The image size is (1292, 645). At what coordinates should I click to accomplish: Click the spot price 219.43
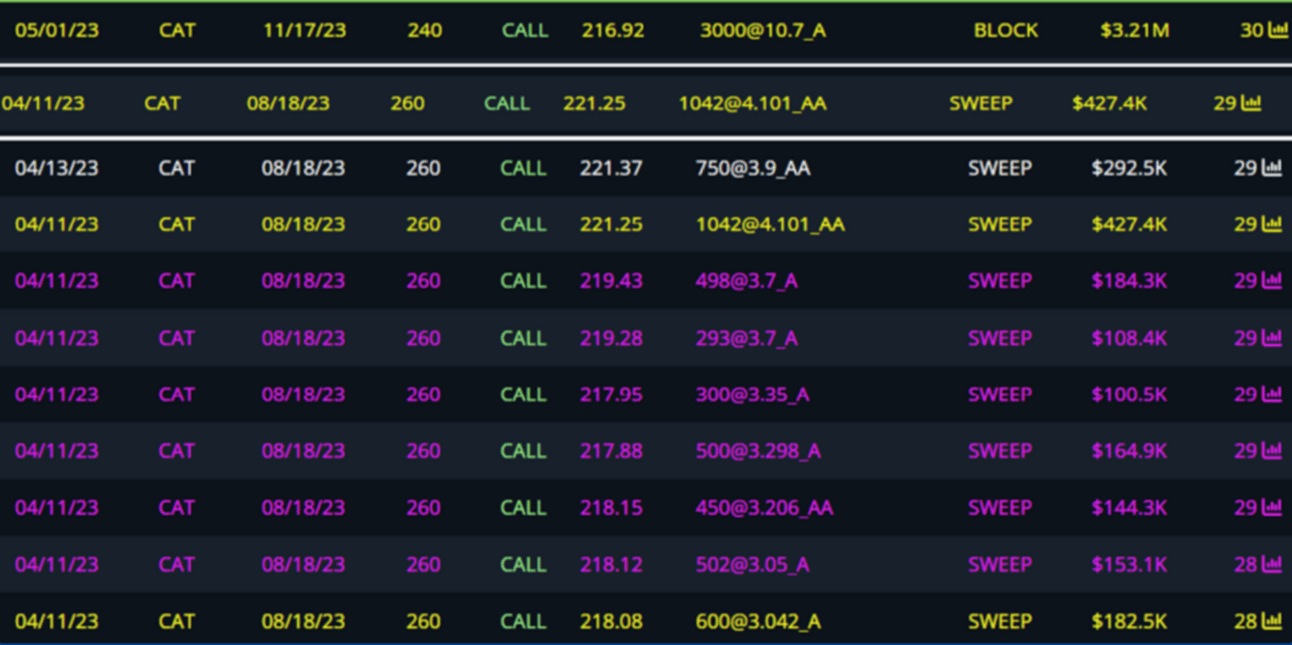coord(611,281)
